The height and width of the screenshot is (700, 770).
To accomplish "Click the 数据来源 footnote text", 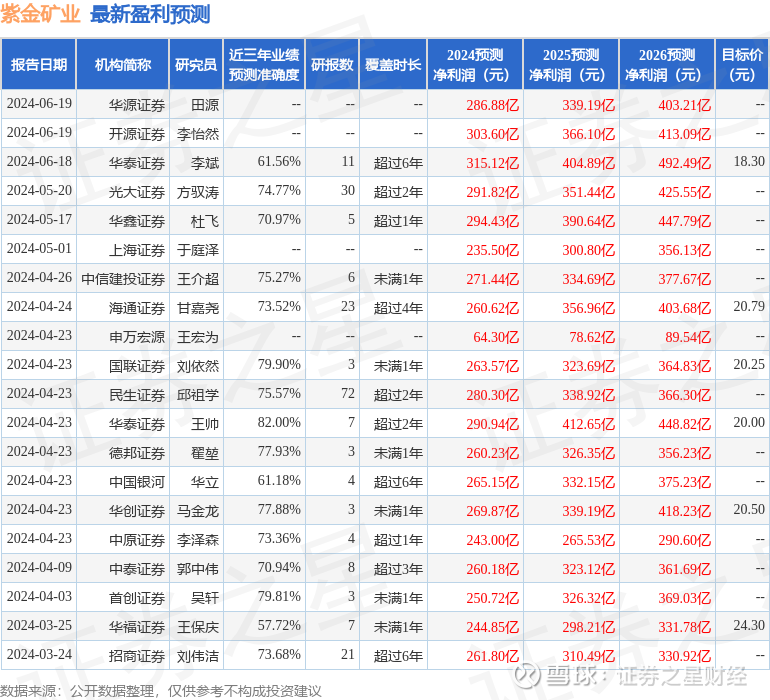I will [161, 691].
